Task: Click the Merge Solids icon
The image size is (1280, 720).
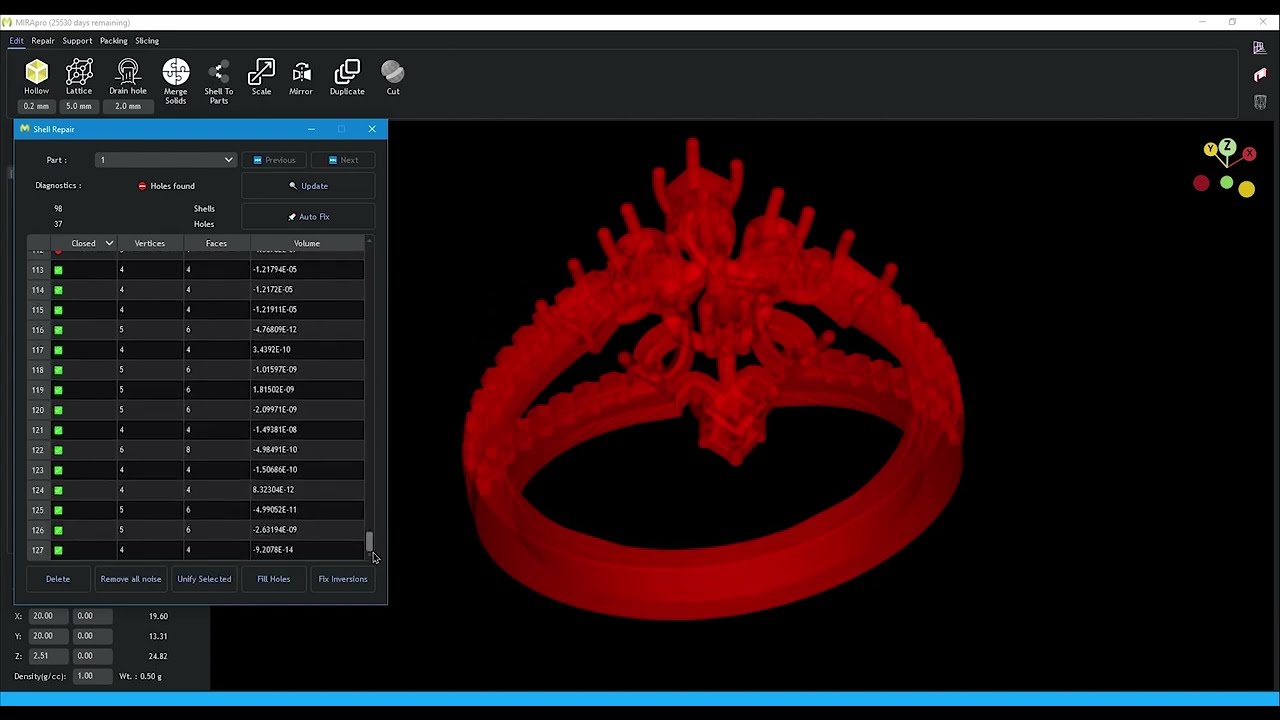Action: click(176, 72)
